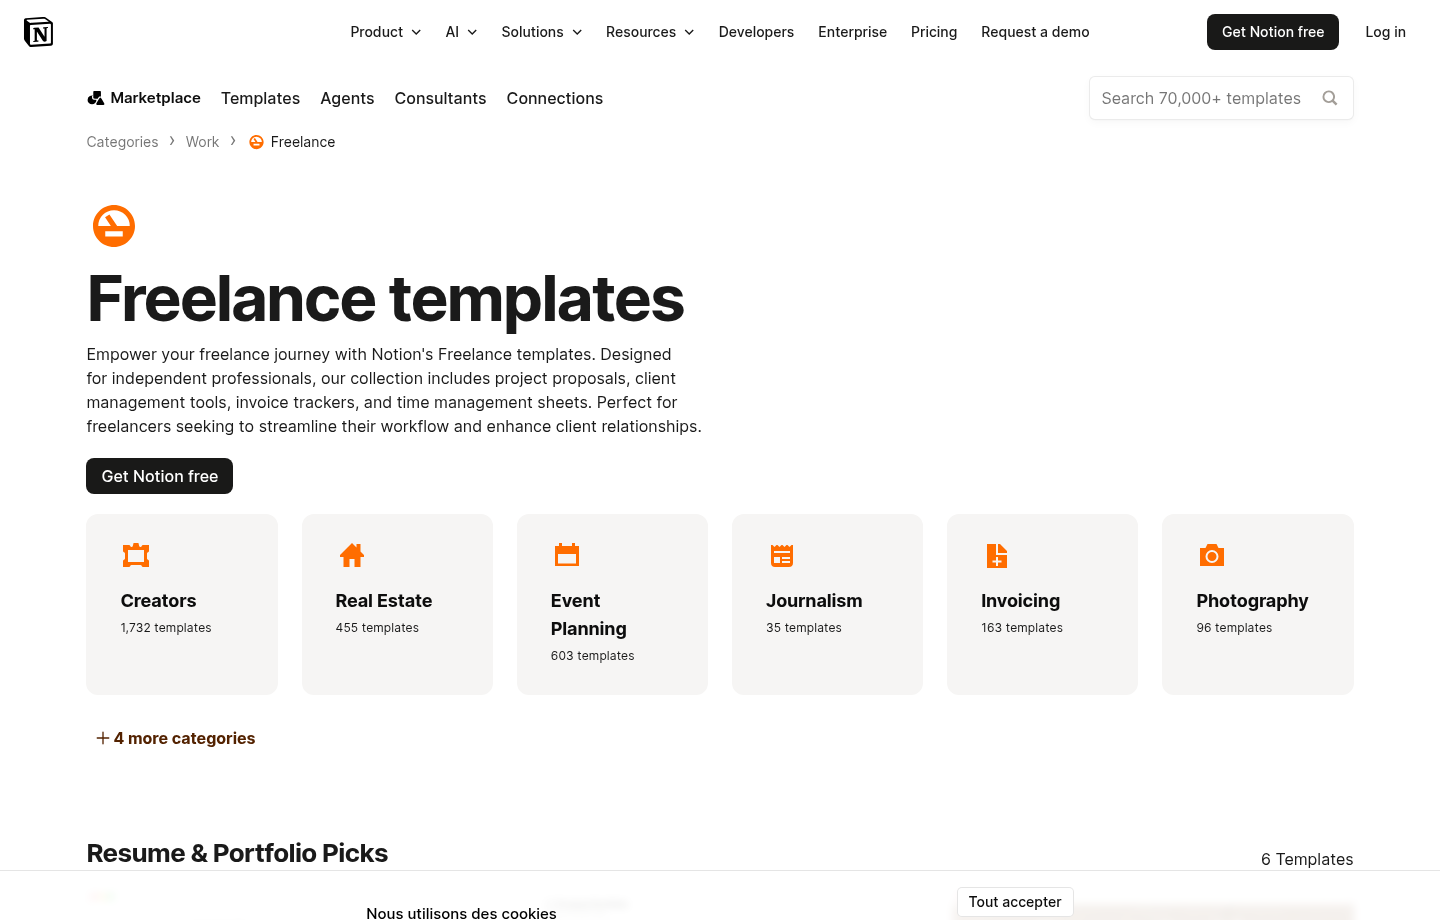Open the AI dropdown menu

(x=461, y=32)
